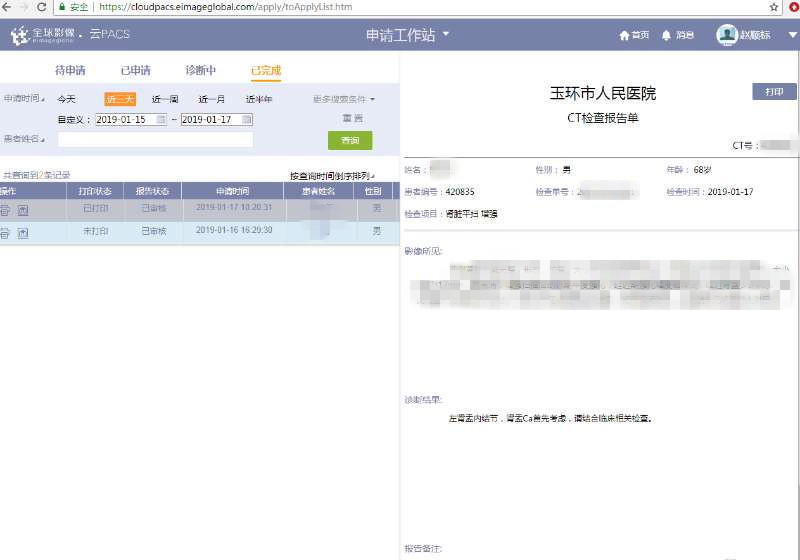
Task: Open the 申请工作站 workstation dropdown
Action: (x=408, y=35)
